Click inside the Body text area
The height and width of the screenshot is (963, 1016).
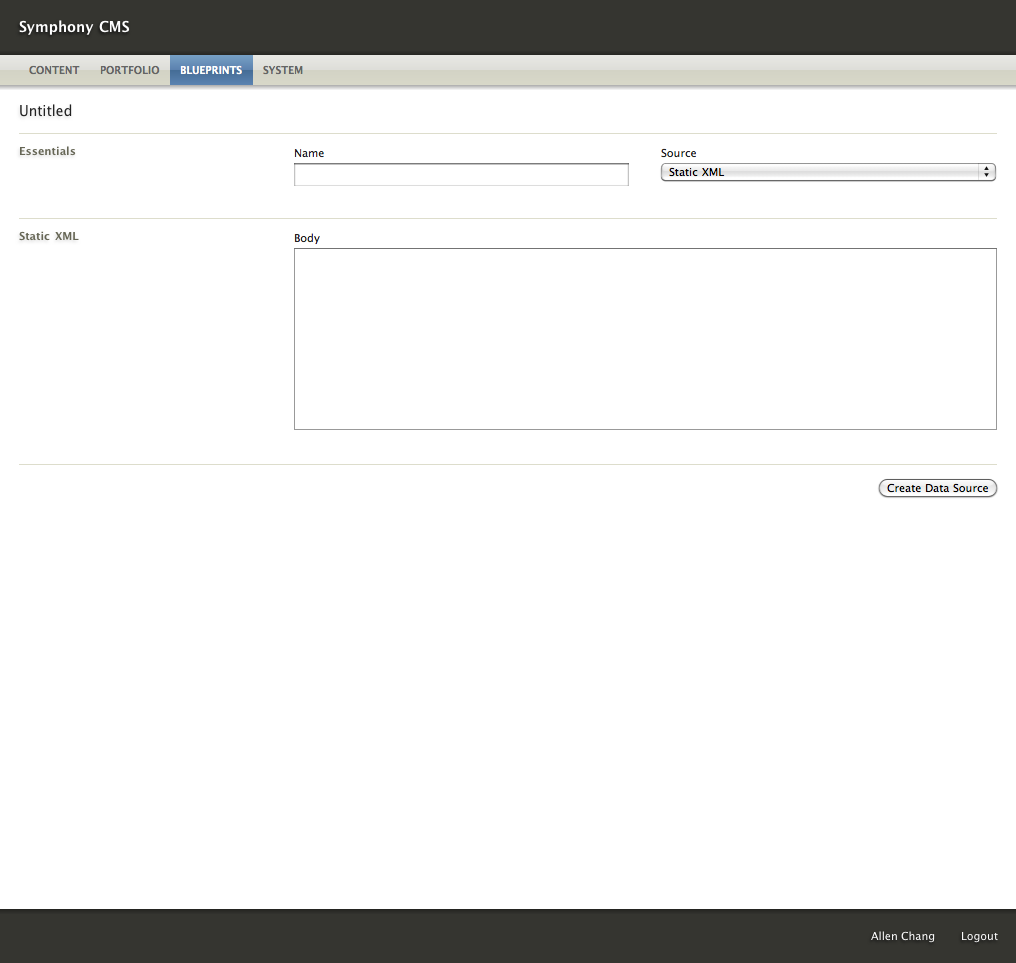pyautogui.click(x=645, y=339)
